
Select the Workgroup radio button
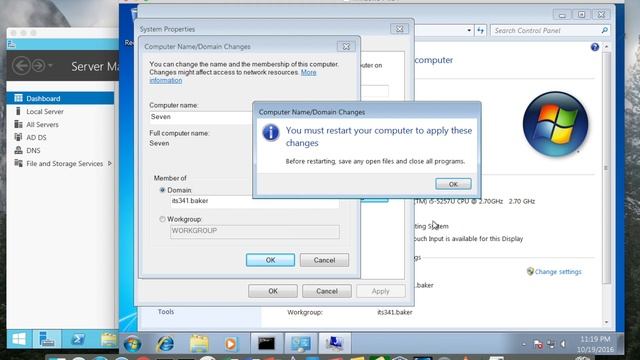click(162, 219)
